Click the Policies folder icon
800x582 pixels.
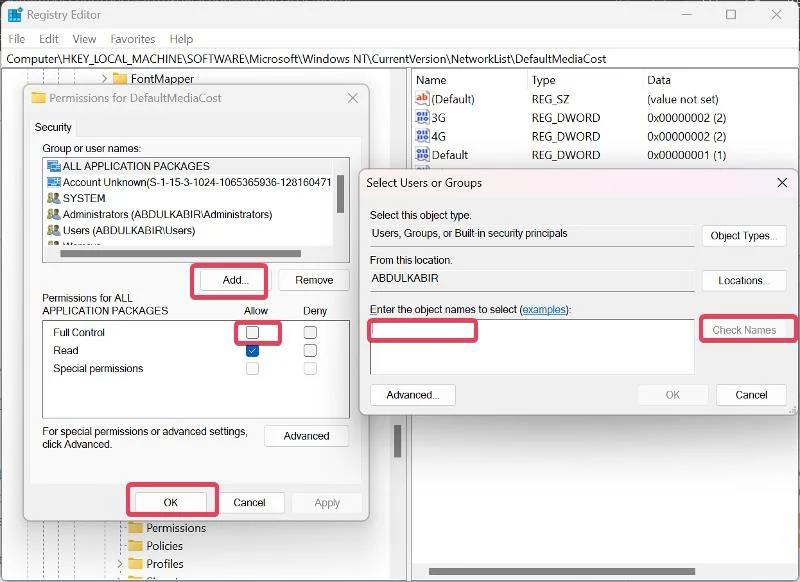pyautogui.click(x=136, y=546)
